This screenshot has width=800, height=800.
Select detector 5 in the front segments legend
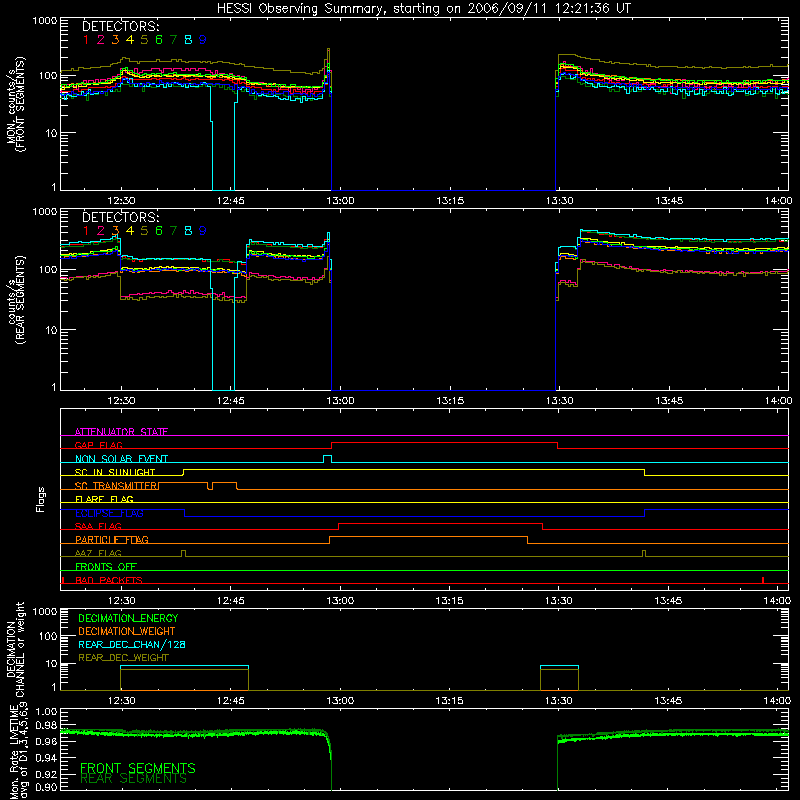tap(144, 40)
